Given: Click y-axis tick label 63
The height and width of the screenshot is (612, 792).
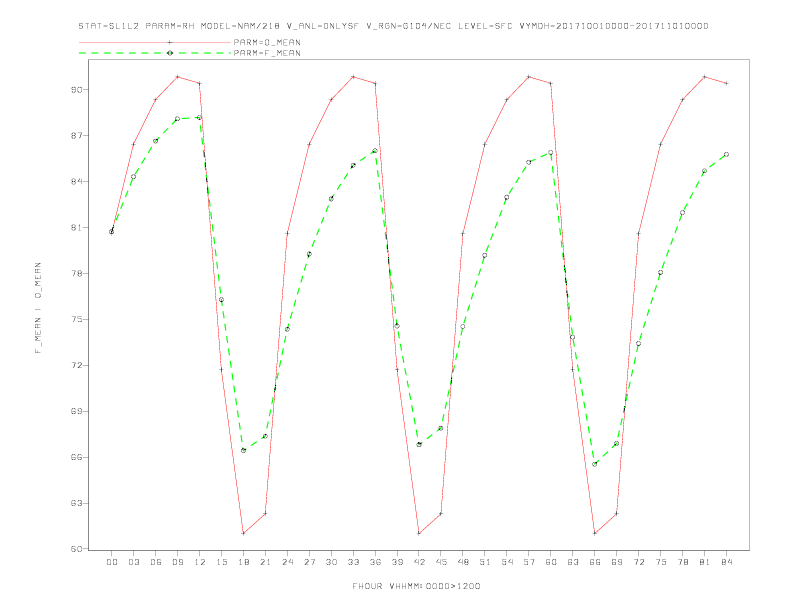Looking at the screenshot, I should [76, 503].
